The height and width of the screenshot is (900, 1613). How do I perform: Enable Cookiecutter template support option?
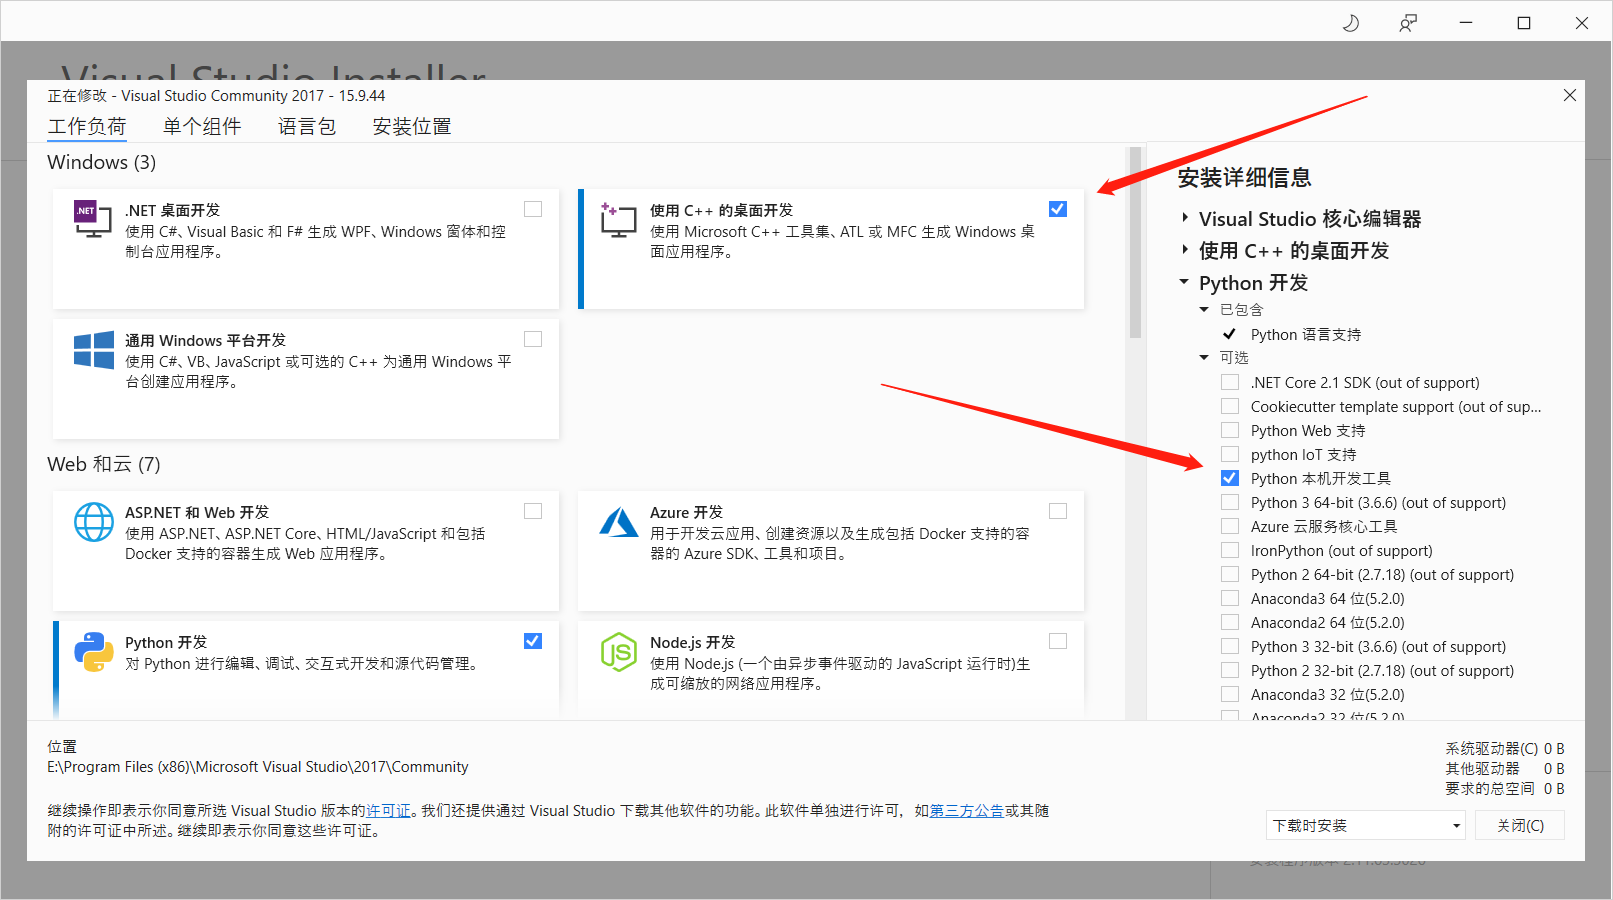coord(1230,406)
